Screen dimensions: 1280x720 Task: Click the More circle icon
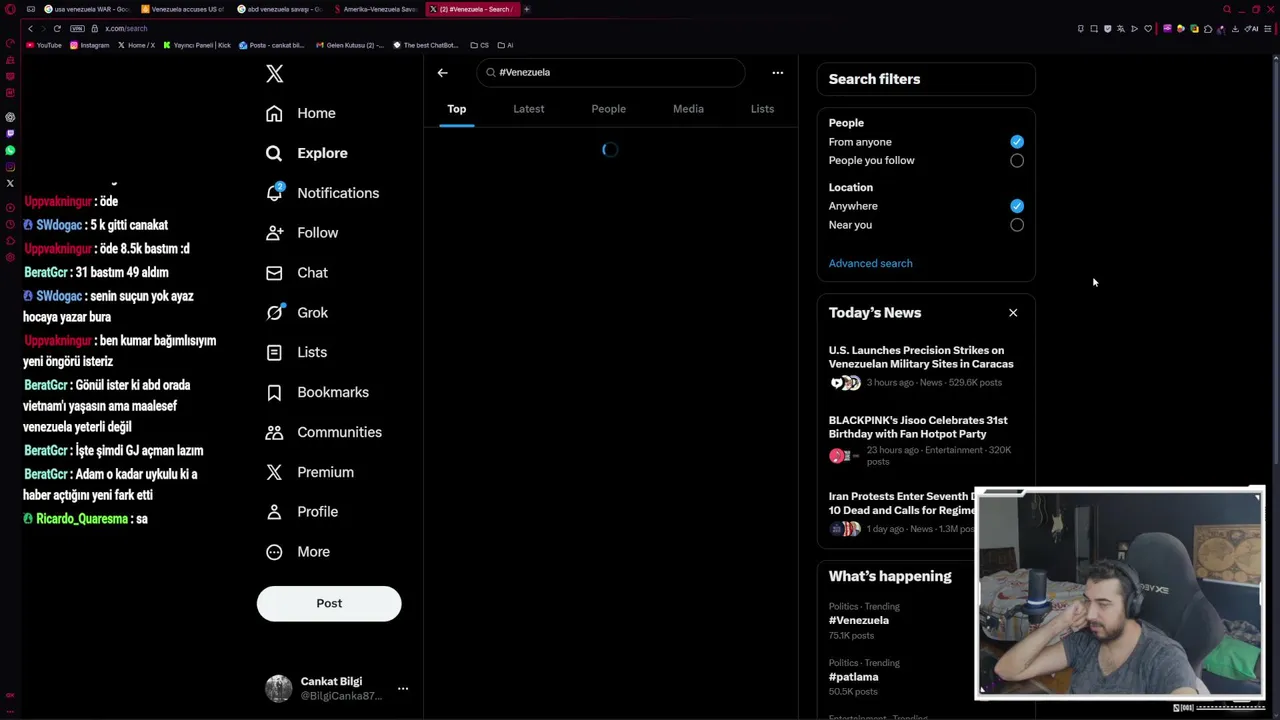click(x=274, y=551)
